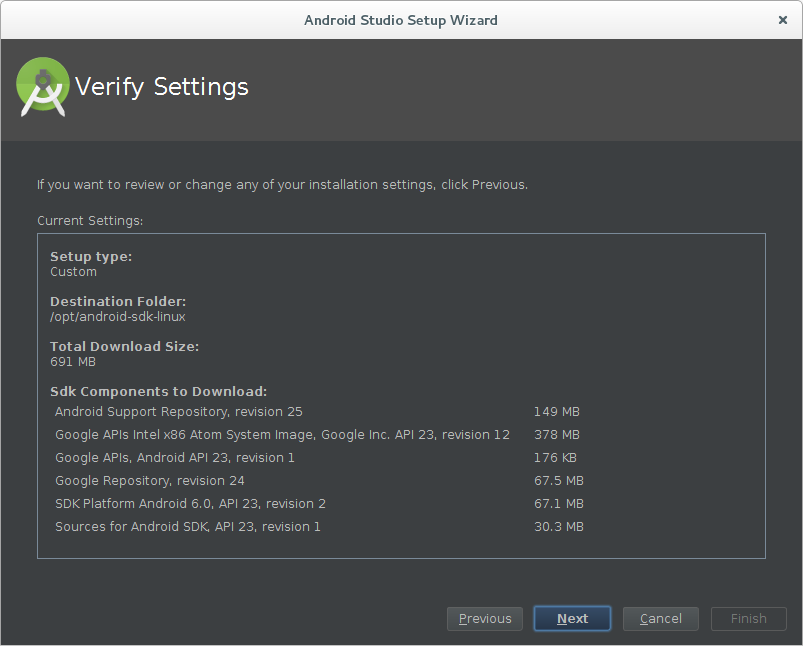Click 'Sdk Components to Download:' heading
The width and height of the screenshot is (803, 646).
(159, 391)
